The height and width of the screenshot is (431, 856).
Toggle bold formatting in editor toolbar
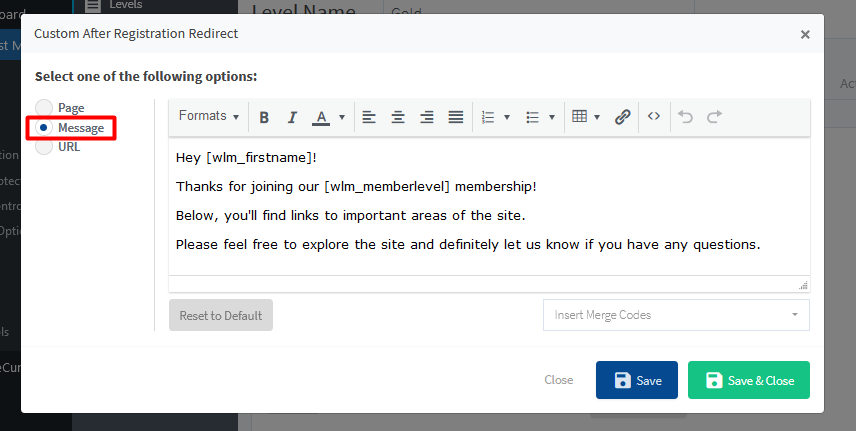tap(264, 116)
